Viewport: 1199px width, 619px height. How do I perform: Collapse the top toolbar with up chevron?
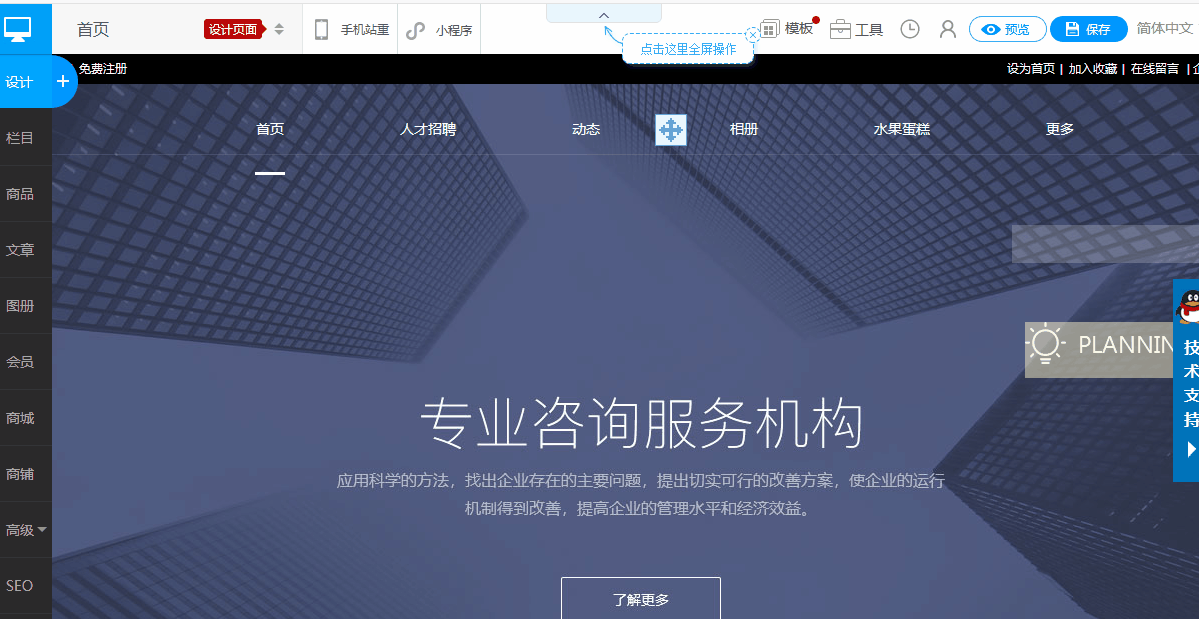coord(603,14)
